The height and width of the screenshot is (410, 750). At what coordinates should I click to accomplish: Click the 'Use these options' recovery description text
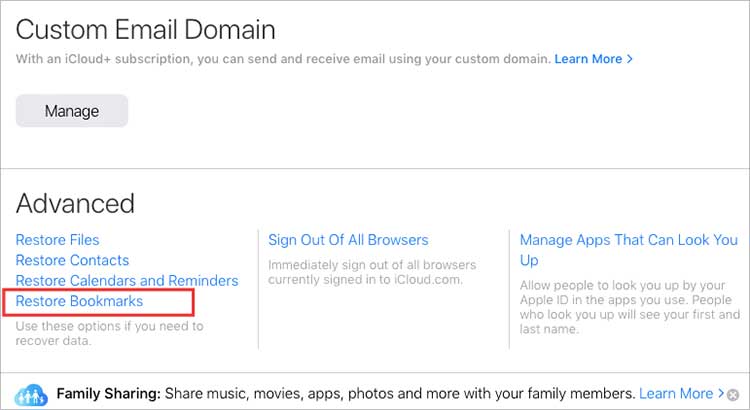110,333
